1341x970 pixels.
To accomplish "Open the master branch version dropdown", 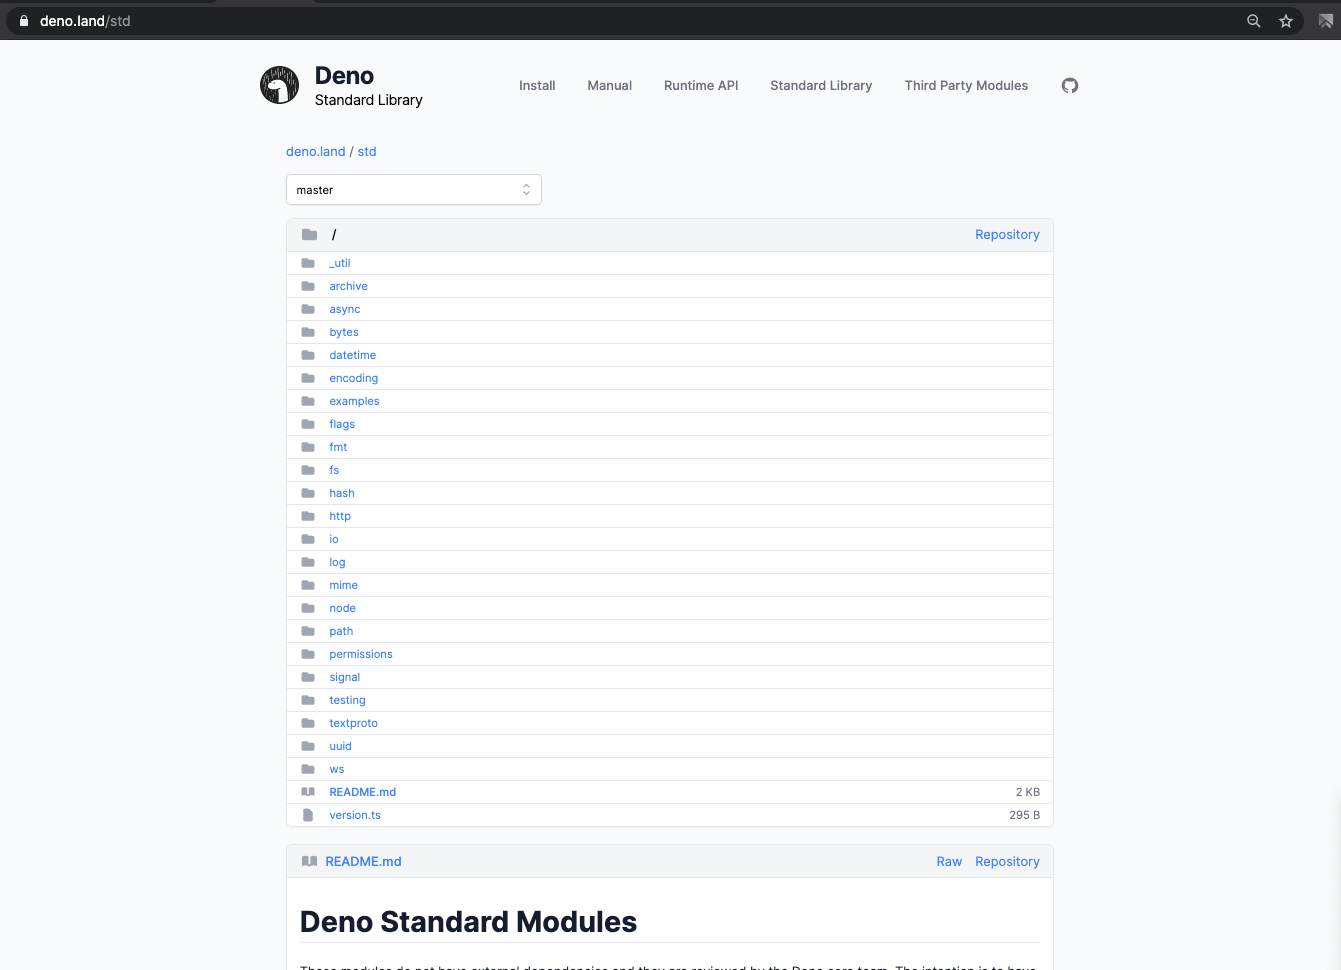I will point(414,190).
